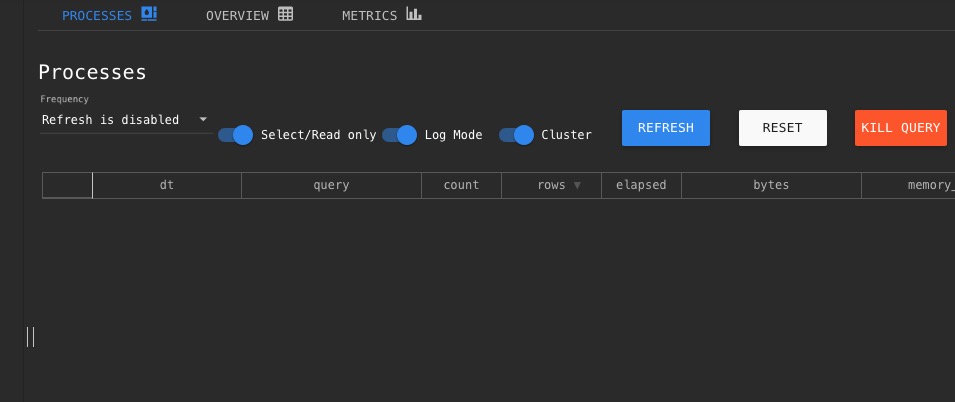Click the Frequency dropdown arrow
This screenshot has width=955, height=402.
(204, 119)
